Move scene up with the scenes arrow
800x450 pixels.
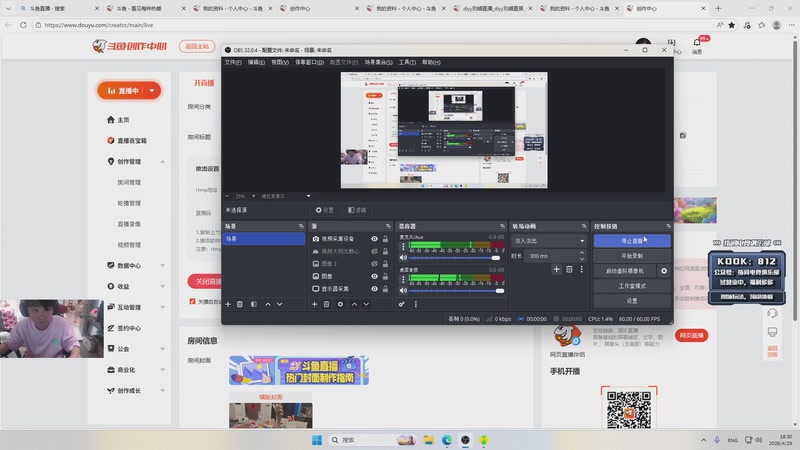268,304
